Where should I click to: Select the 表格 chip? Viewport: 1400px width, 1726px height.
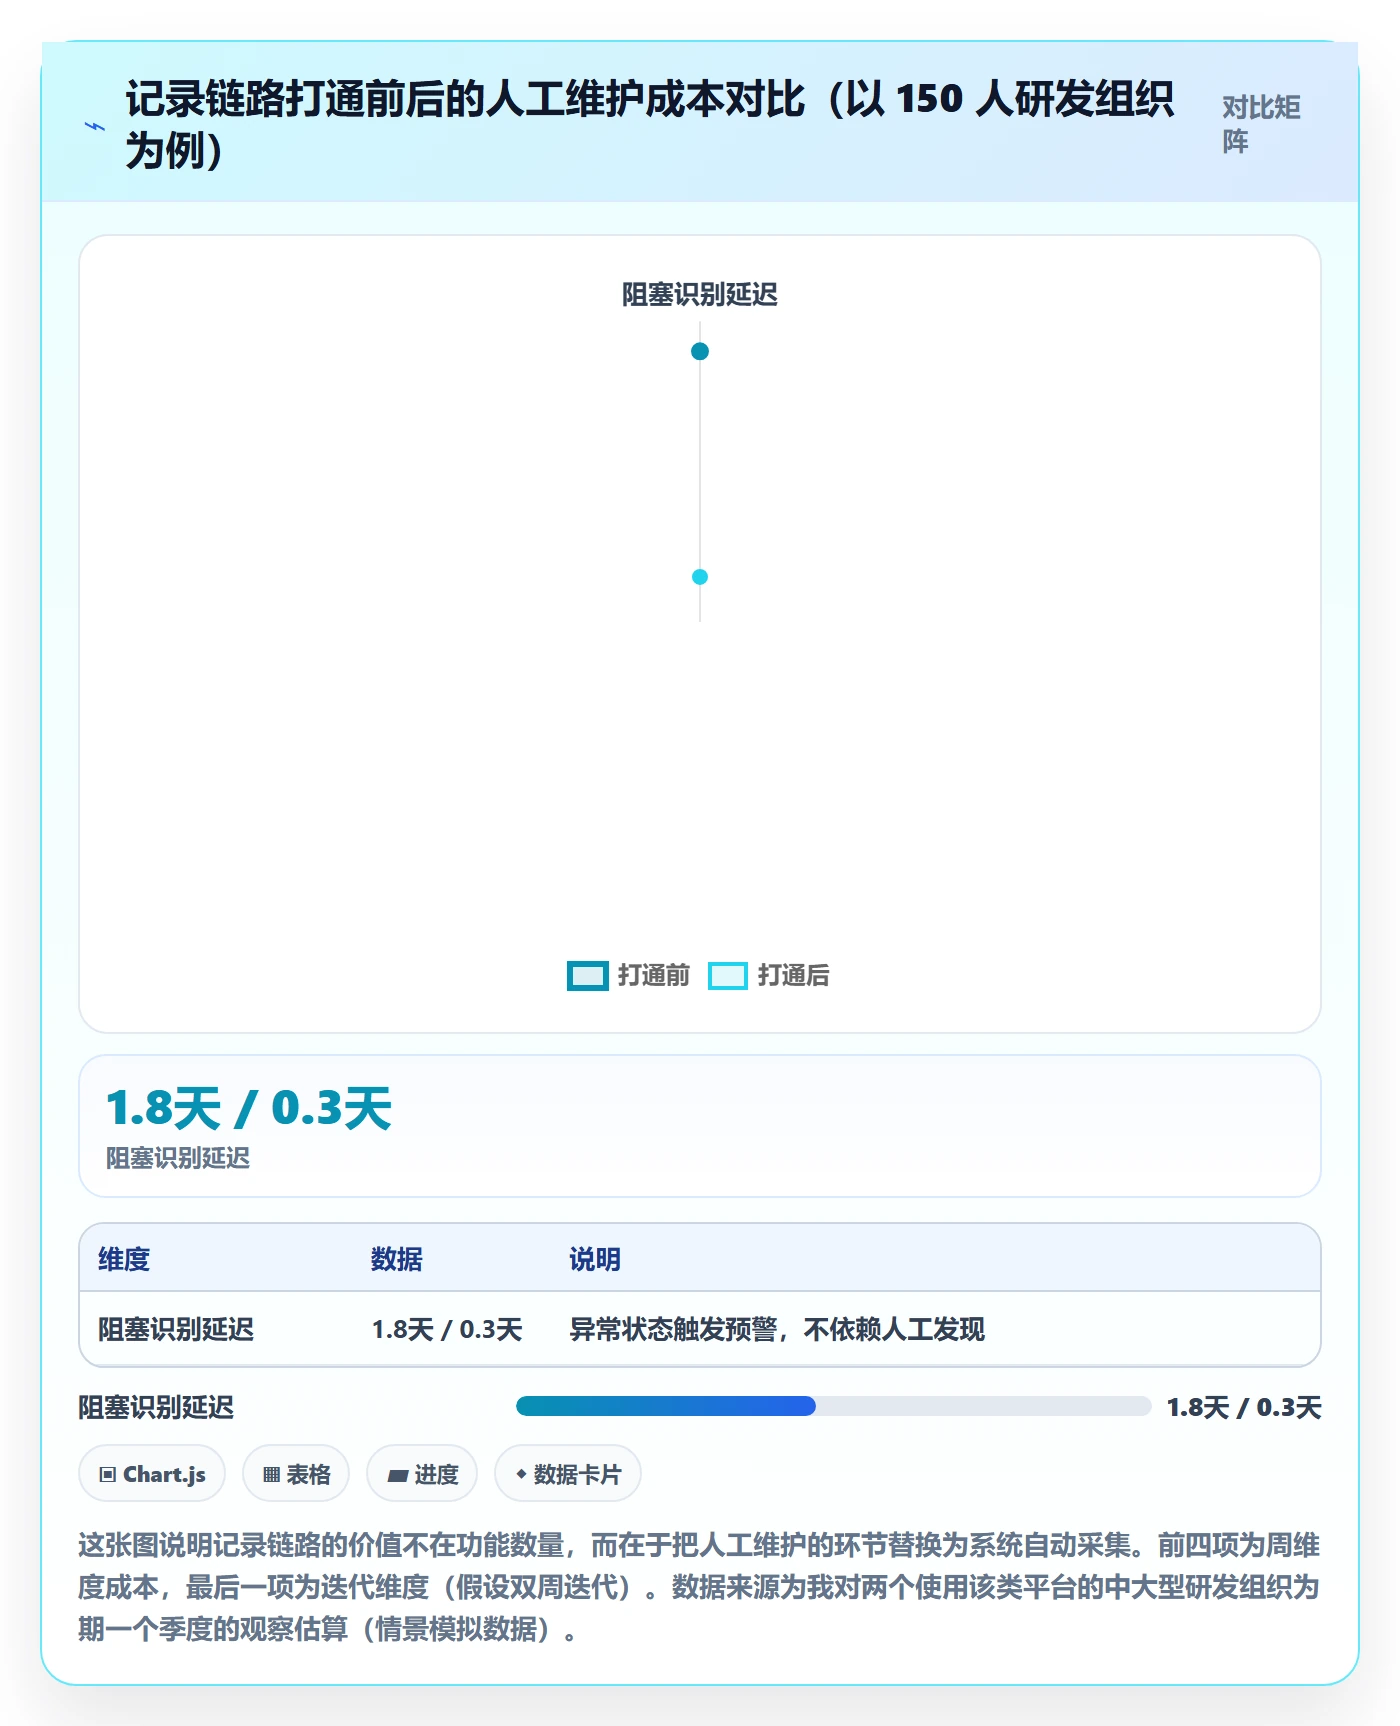tap(296, 1474)
